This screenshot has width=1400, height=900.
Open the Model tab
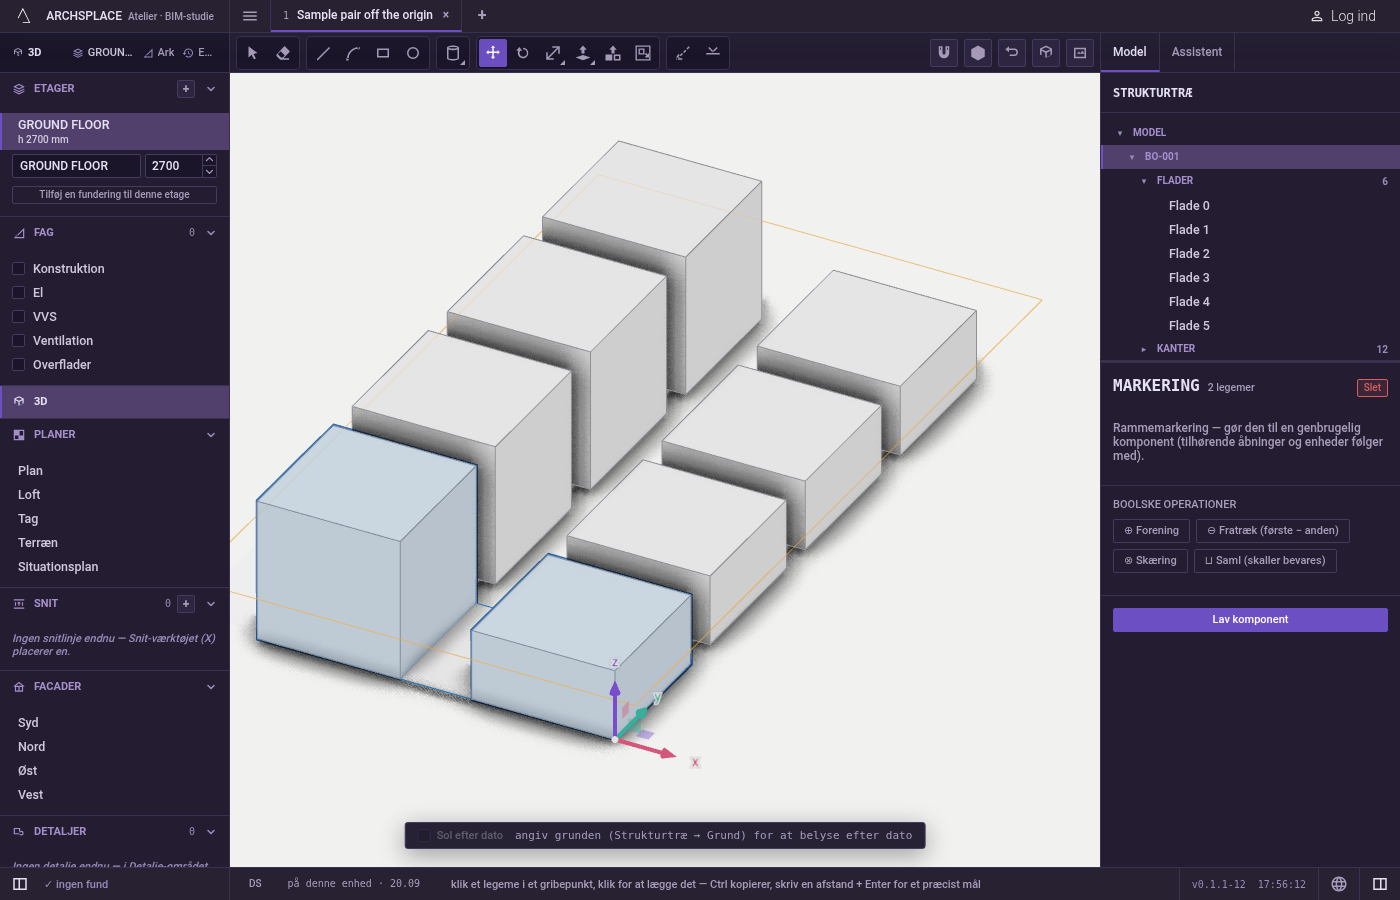point(1130,52)
